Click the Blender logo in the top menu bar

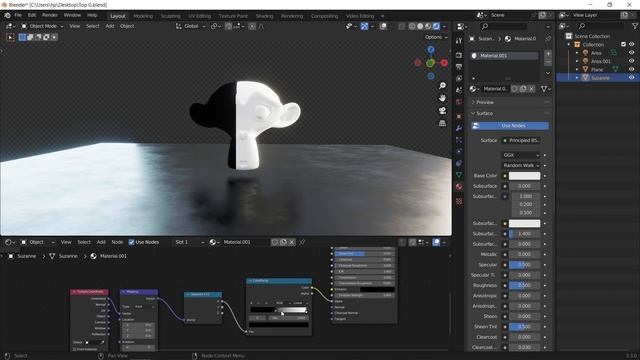(x=7, y=15)
